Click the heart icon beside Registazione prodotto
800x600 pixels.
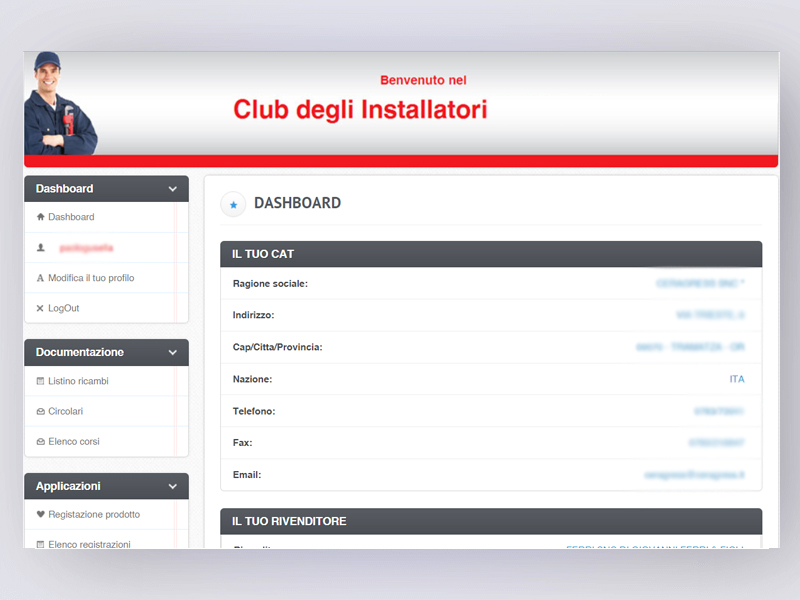pyautogui.click(x=40, y=514)
